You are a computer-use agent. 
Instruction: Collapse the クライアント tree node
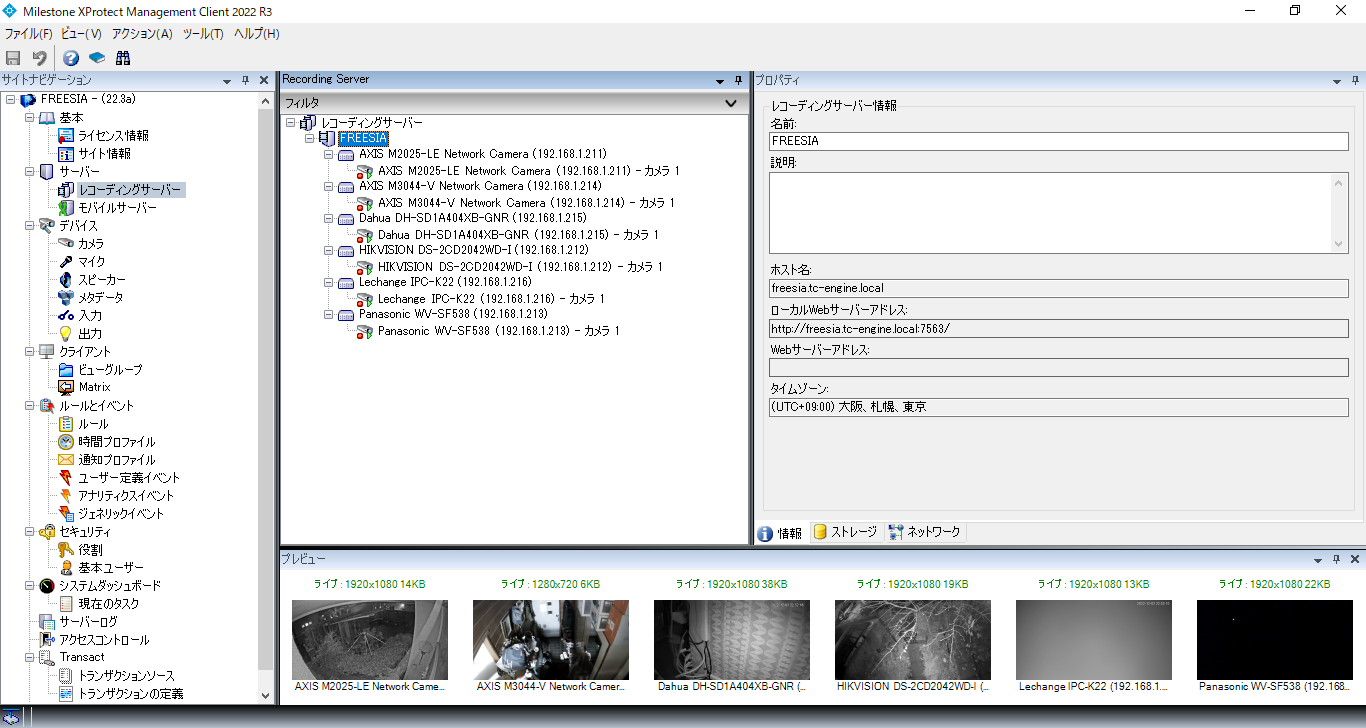(30, 352)
